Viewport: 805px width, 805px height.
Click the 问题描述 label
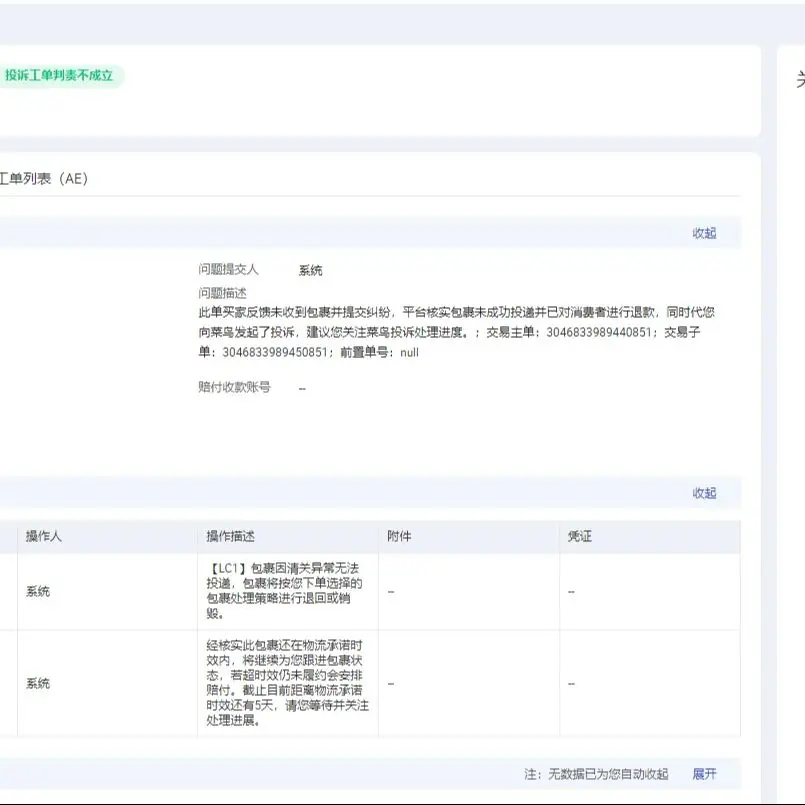[222, 293]
